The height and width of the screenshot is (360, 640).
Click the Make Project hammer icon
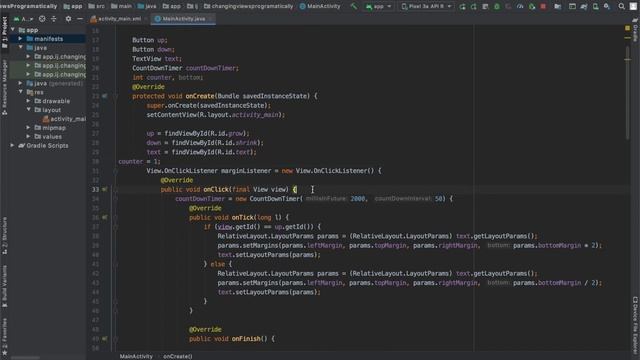pos(353,7)
